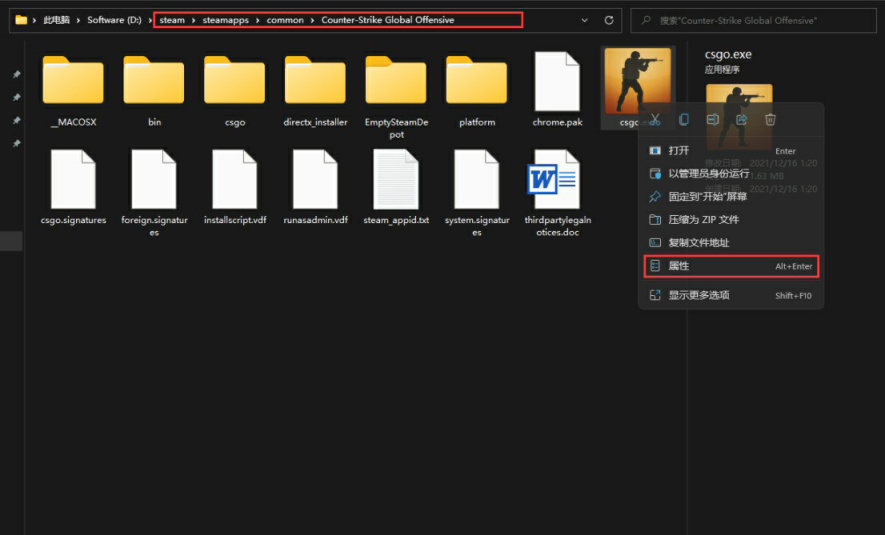
Task: Click the Share icon in context menu
Action: (x=741, y=120)
